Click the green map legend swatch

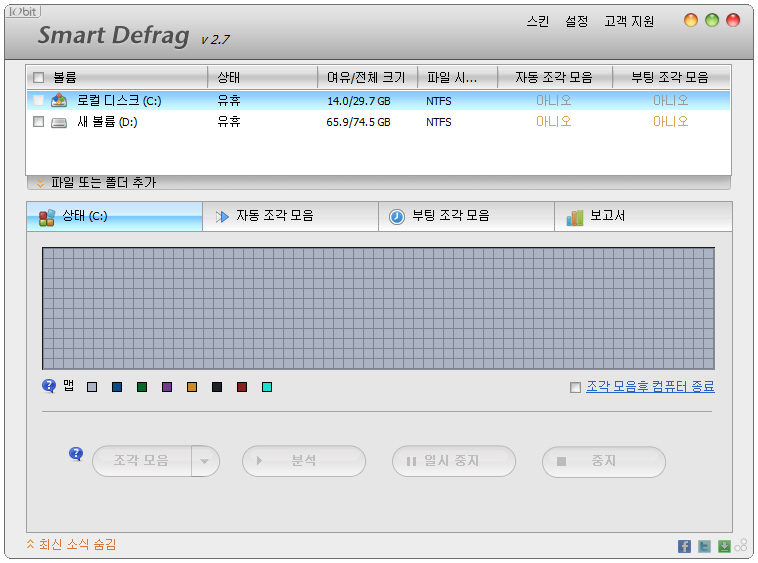pos(142,387)
